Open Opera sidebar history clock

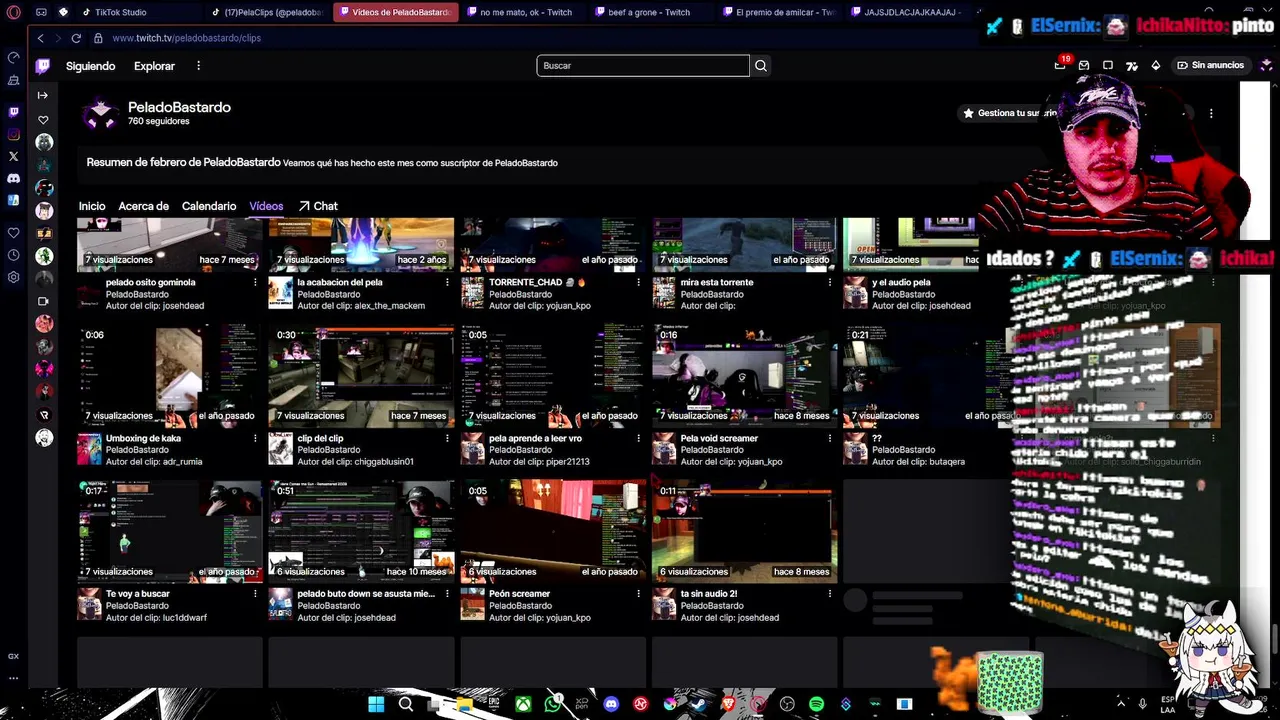click(13, 255)
